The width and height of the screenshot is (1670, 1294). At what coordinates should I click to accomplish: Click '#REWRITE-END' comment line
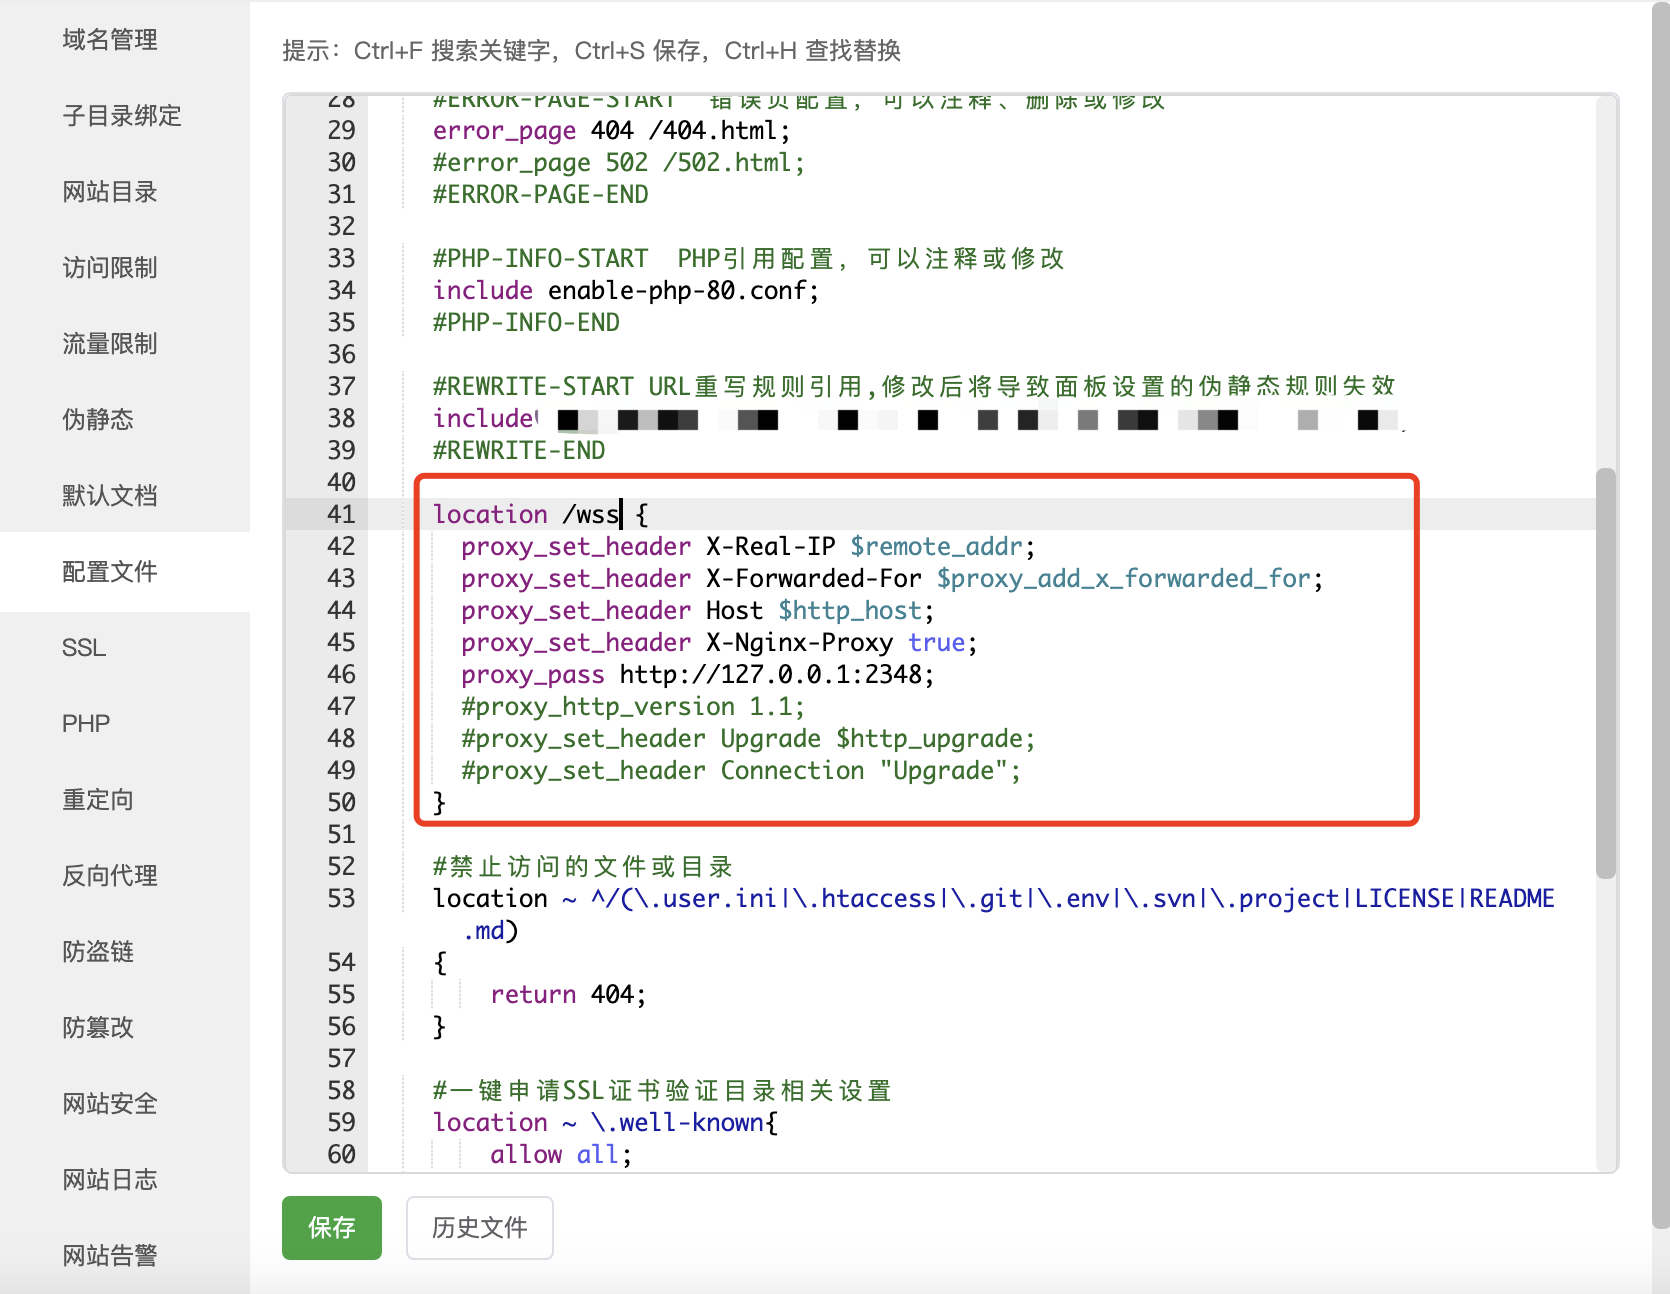point(519,450)
